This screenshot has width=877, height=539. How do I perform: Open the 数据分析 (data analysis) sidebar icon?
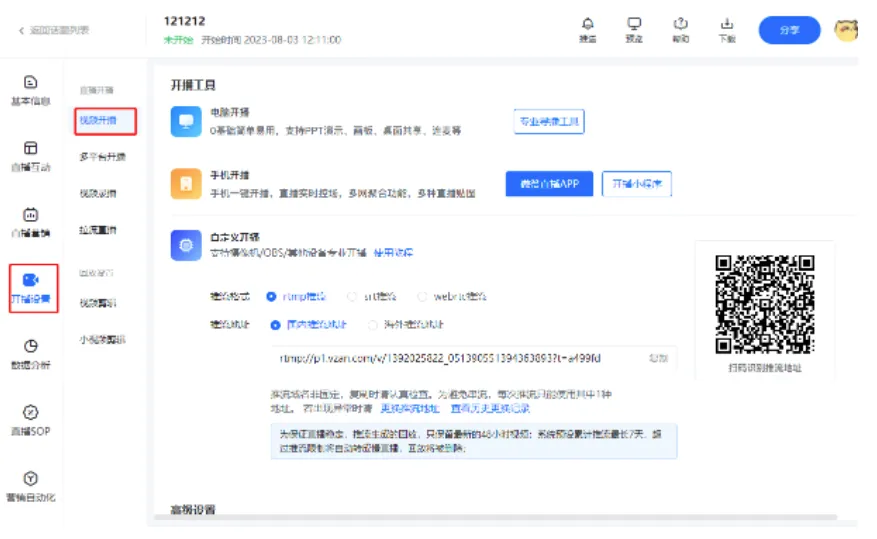pos(30,346)
